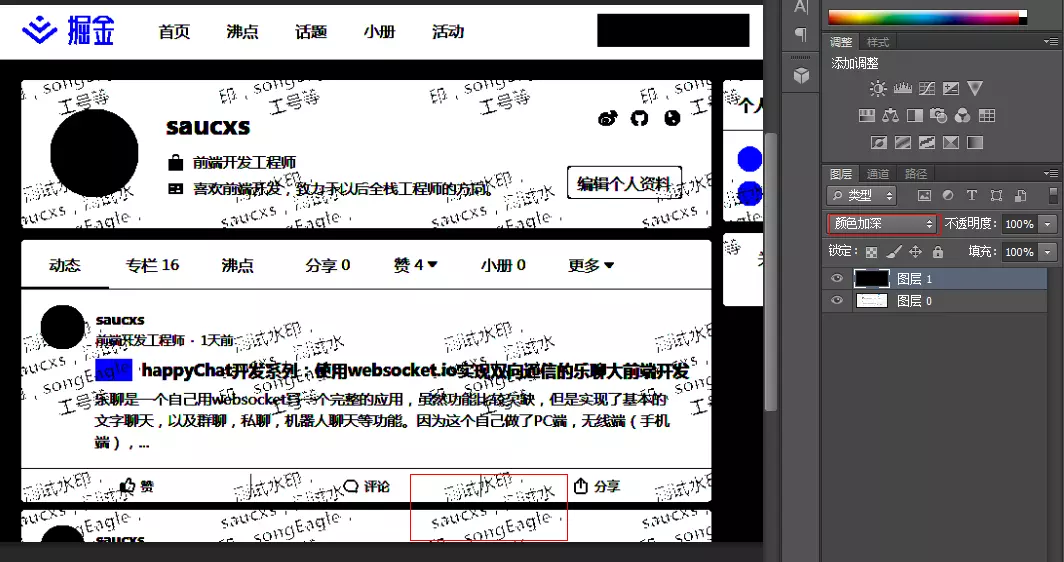
Task: Pick black swatch at ramp end
Action: 1023,22
